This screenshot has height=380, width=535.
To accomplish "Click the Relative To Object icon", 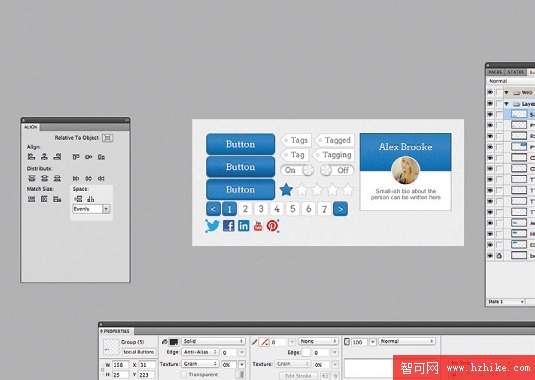I will (107, 138).
